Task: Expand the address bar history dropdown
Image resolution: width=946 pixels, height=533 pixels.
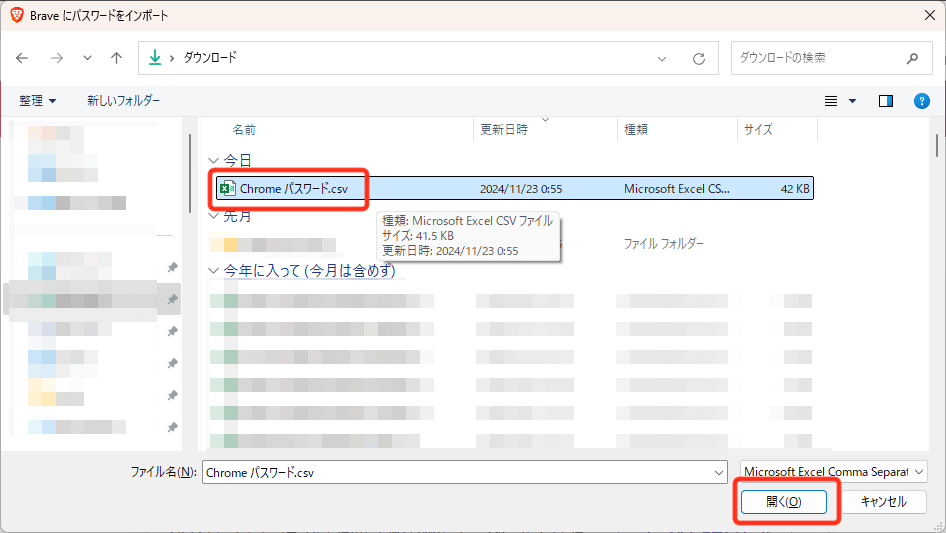Action: (662, 59)
